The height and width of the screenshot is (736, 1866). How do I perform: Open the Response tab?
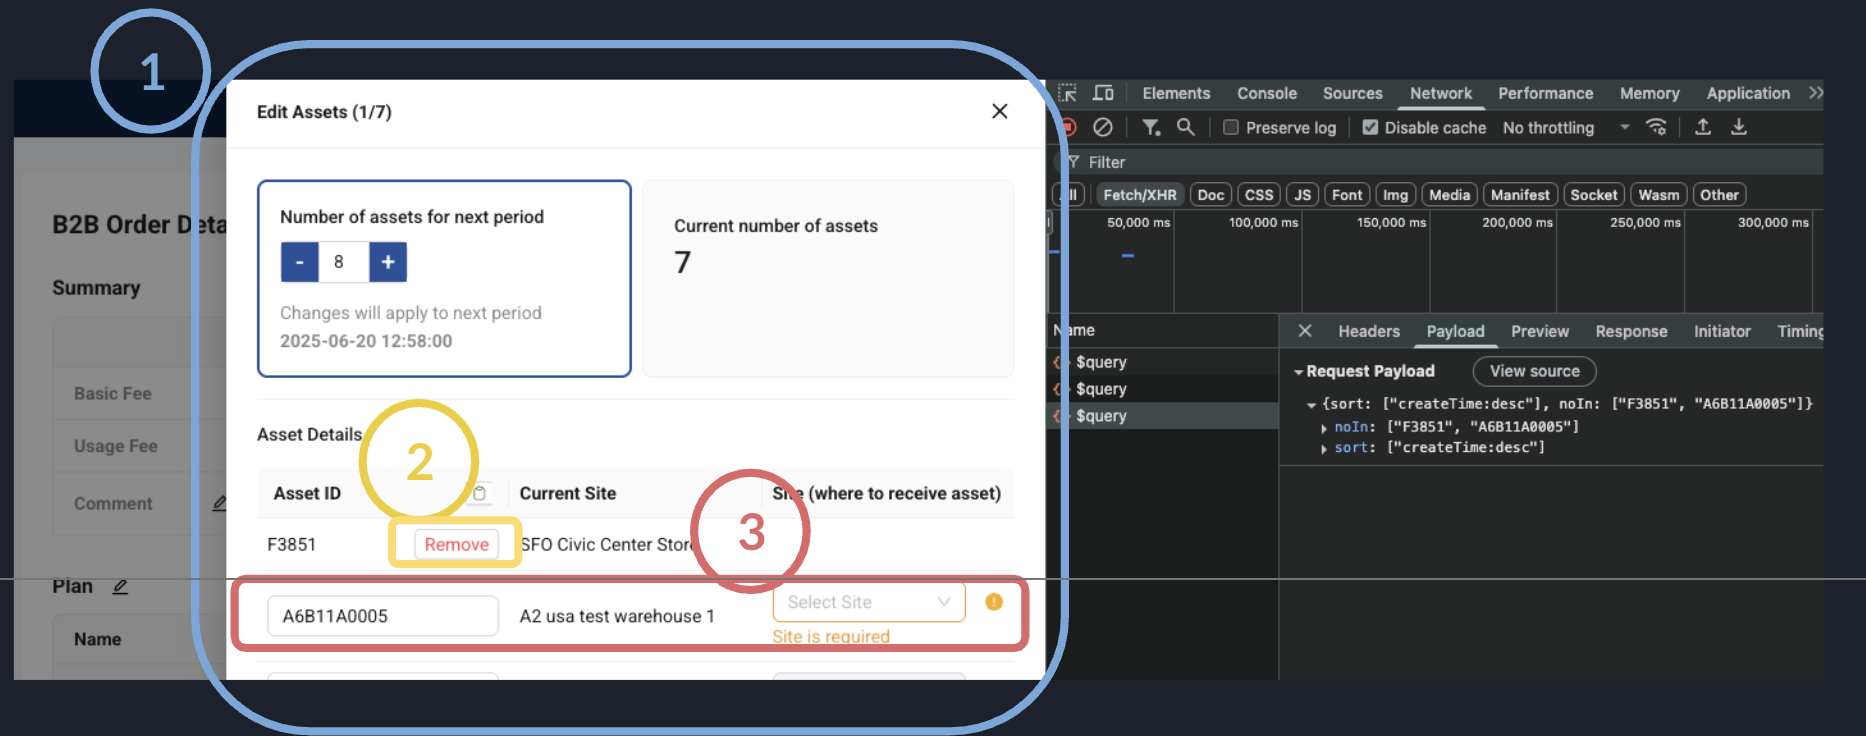pos(1631,331)
